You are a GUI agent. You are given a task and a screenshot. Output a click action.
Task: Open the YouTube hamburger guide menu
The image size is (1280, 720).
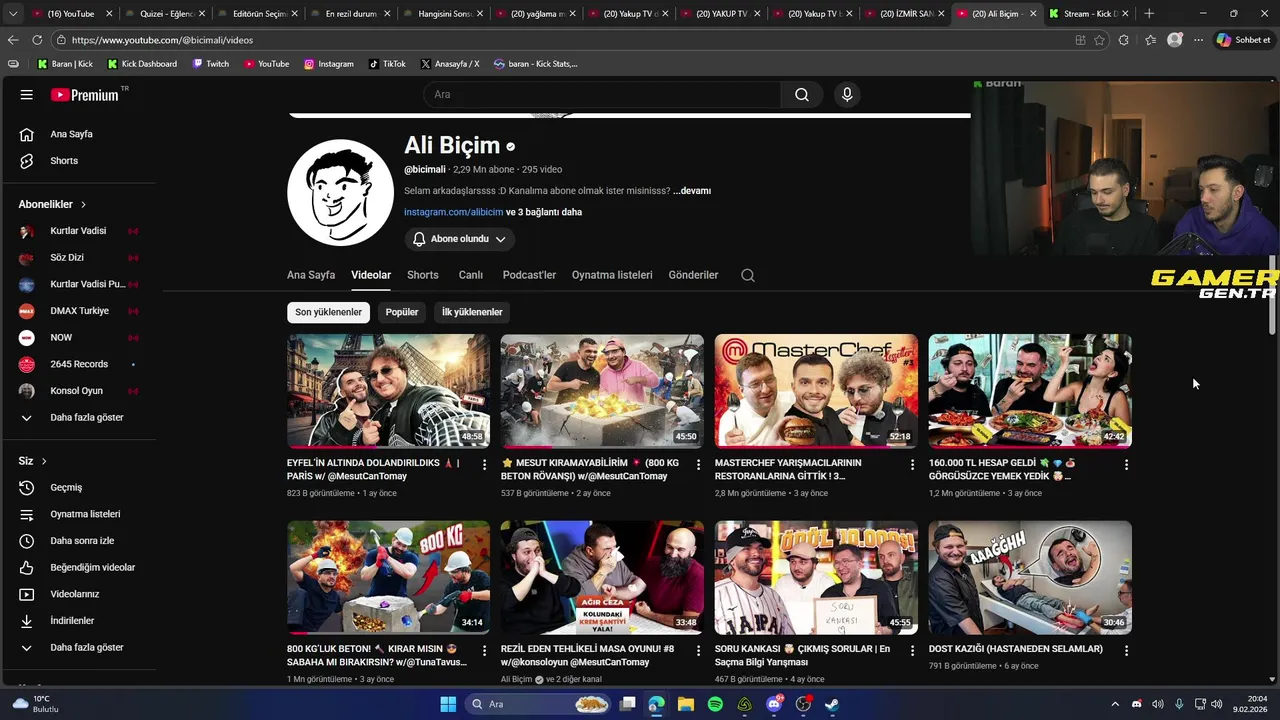pyautogui.click(x=27, y=95)
